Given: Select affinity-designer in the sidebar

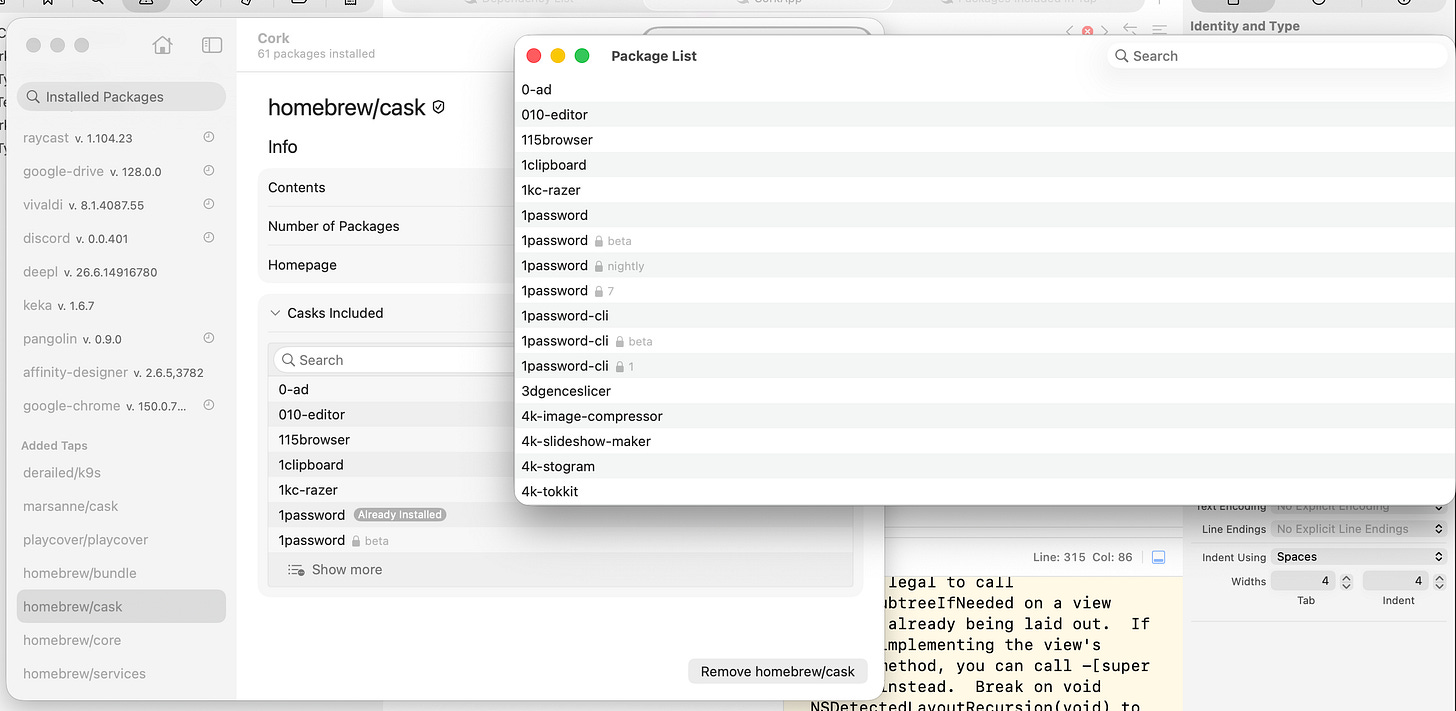Looking at the screenshot, I should pos(121,372).
